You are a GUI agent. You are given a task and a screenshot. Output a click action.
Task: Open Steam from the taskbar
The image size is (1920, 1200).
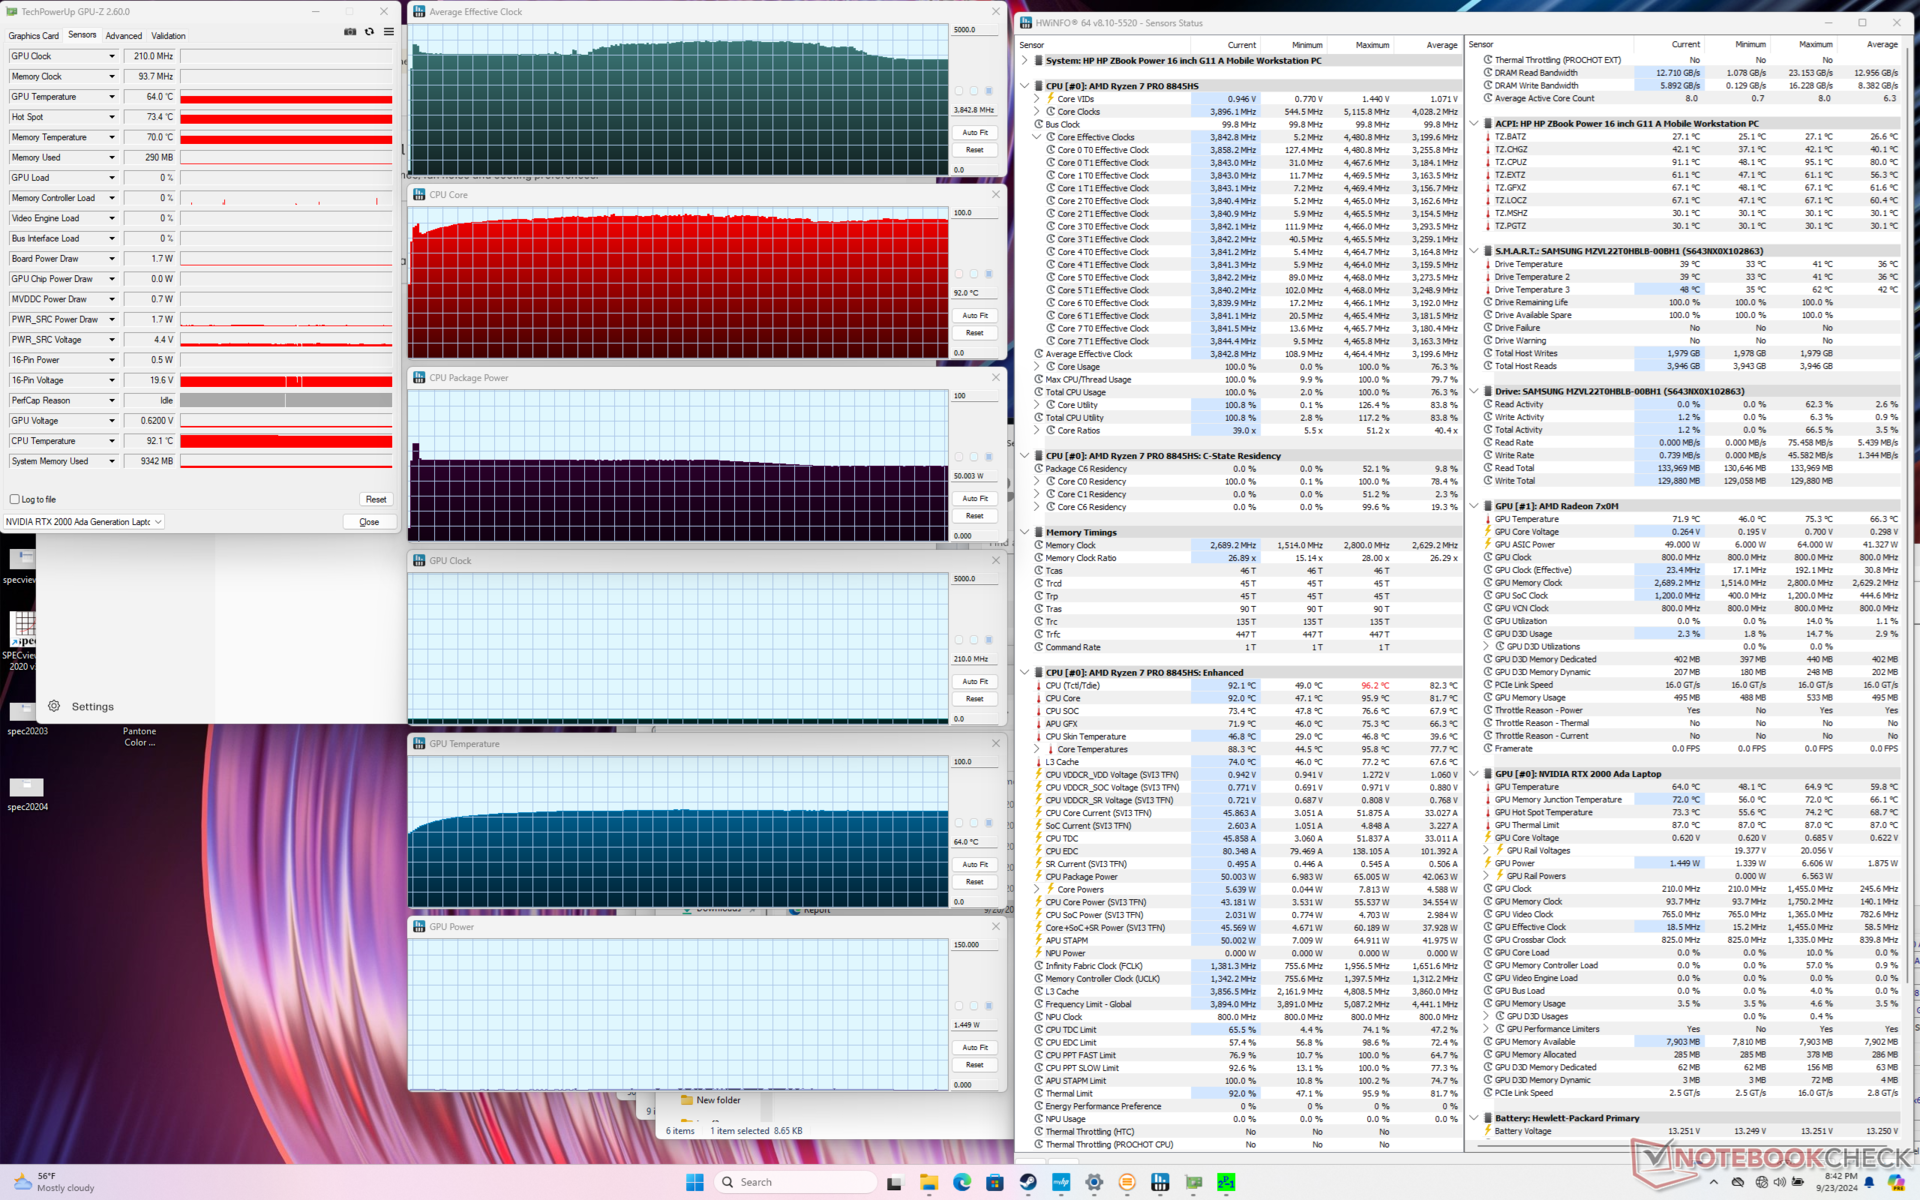coord(1027,1182)
